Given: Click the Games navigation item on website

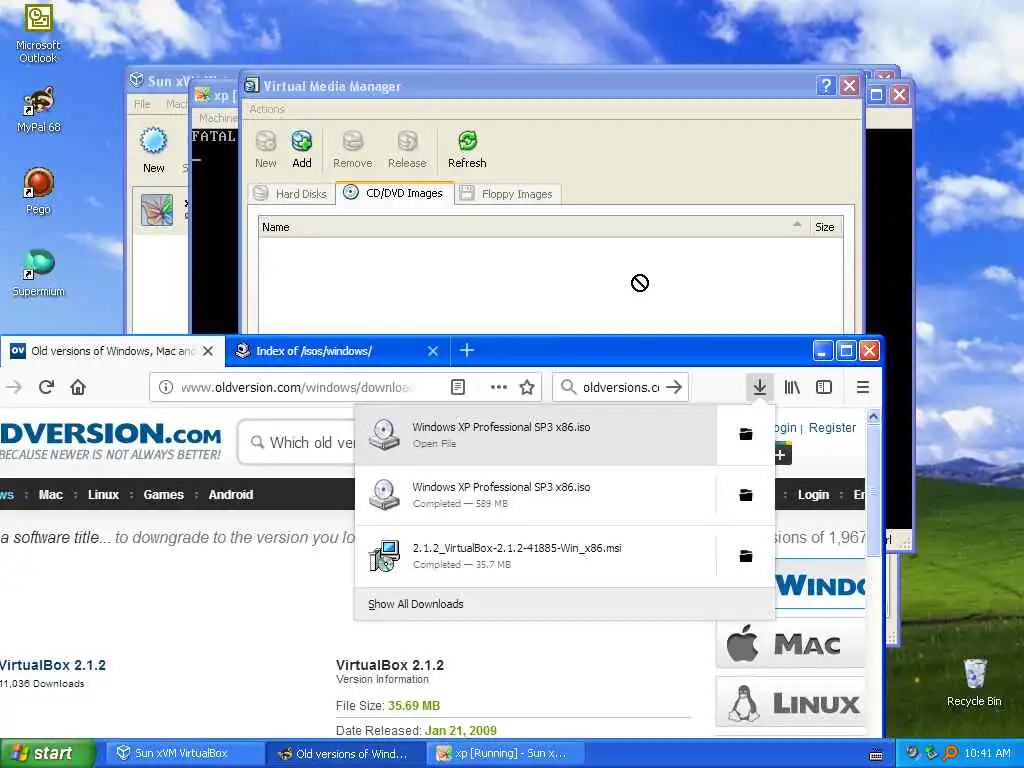Looking at the screenshot, I should (163, 494).
